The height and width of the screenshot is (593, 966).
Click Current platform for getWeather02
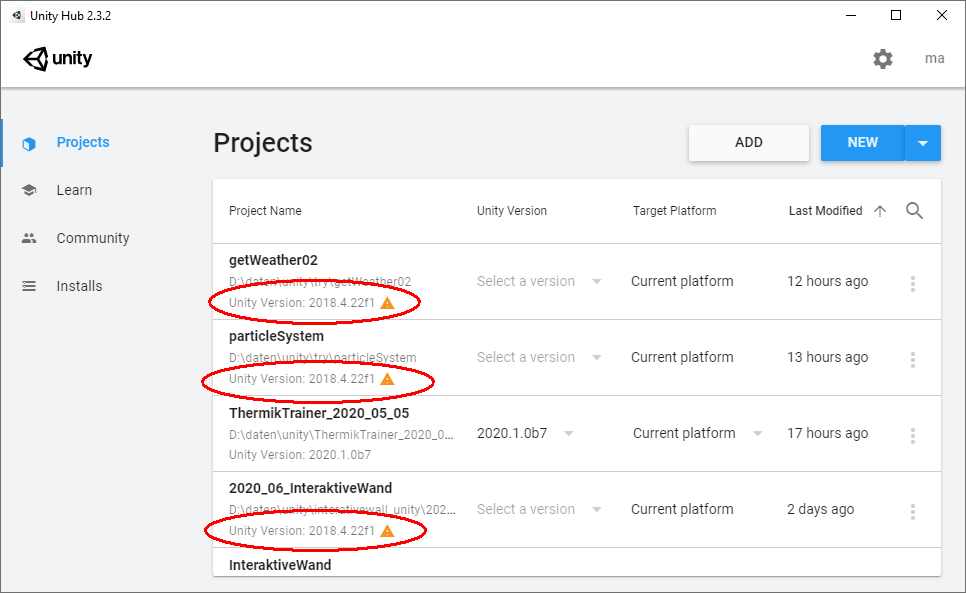682,281
